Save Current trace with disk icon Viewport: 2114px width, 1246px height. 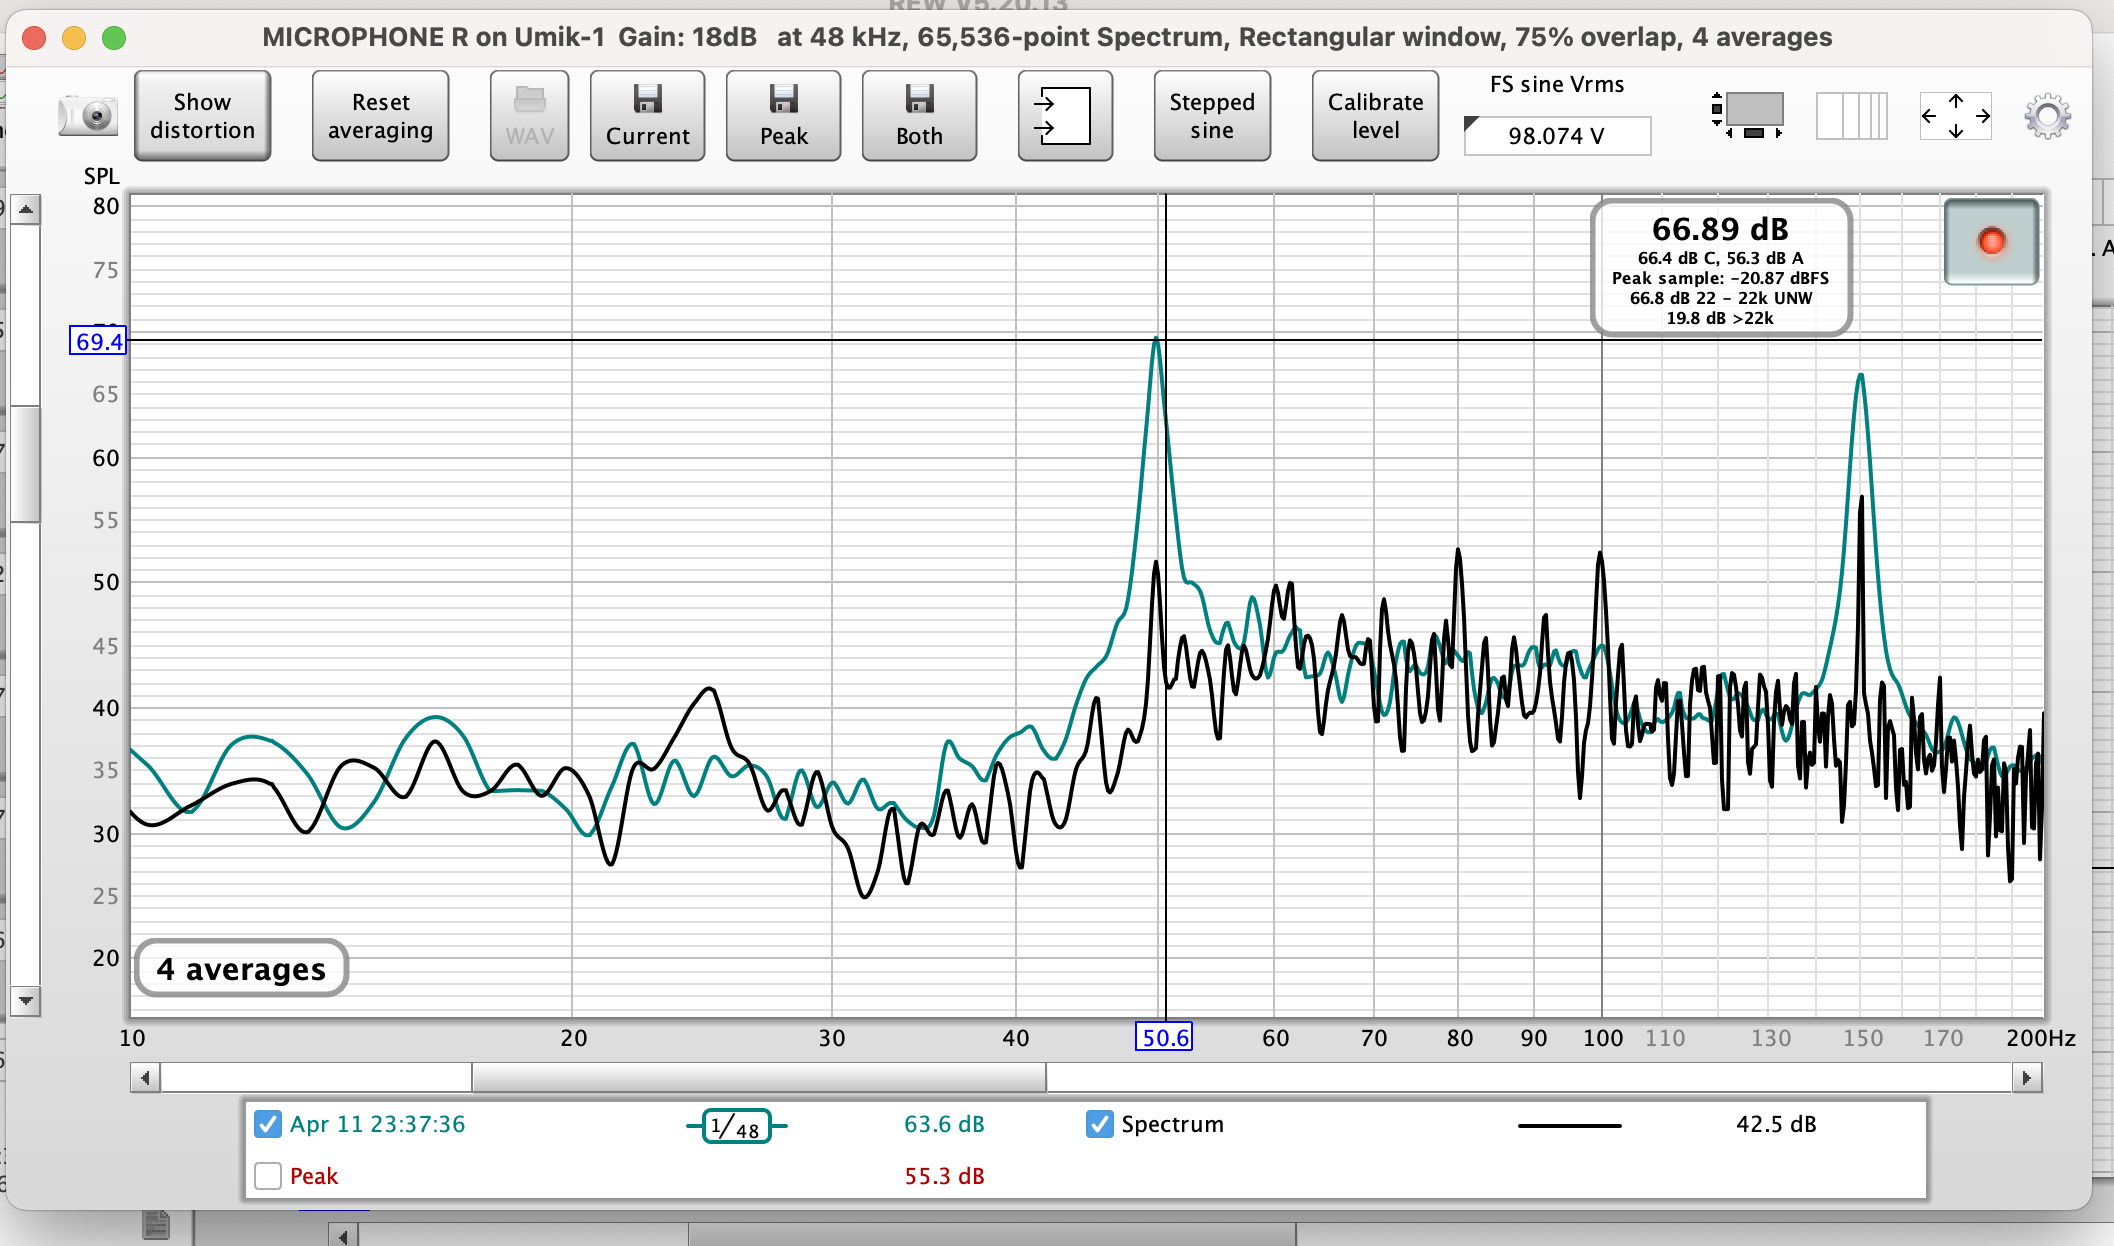pos(647,116)
